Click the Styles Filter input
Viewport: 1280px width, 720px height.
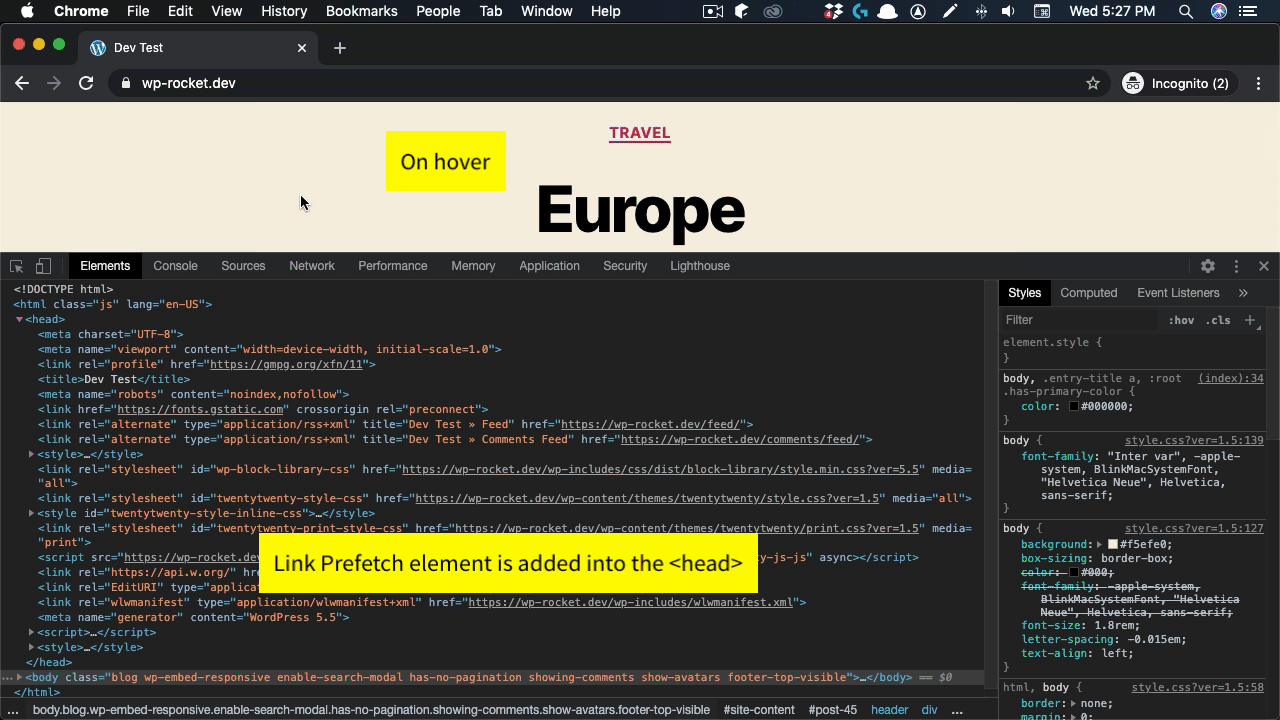coord(1080,320)
